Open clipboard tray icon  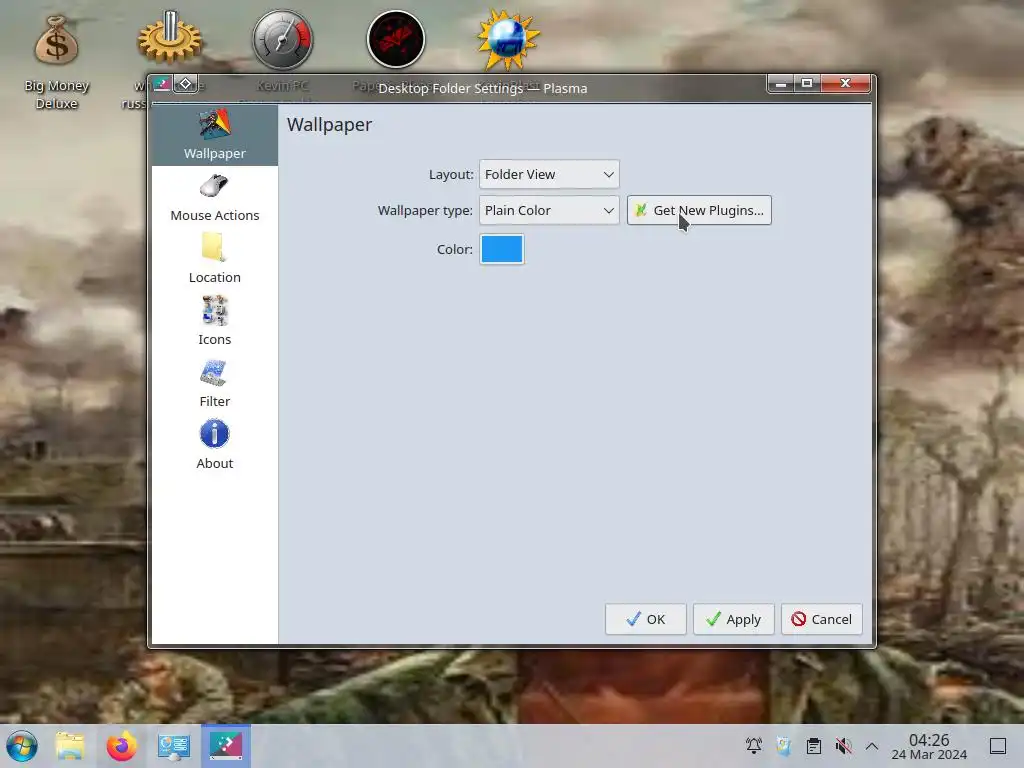point(814,746)
